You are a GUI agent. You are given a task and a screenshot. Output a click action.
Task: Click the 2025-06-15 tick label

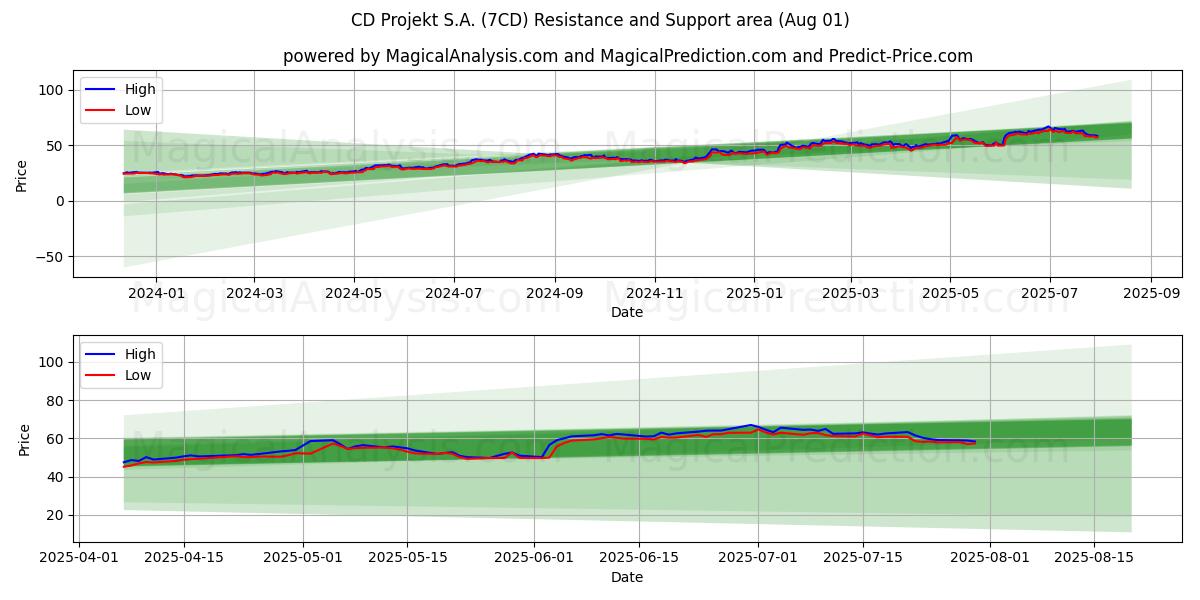(x=637, y=558)
